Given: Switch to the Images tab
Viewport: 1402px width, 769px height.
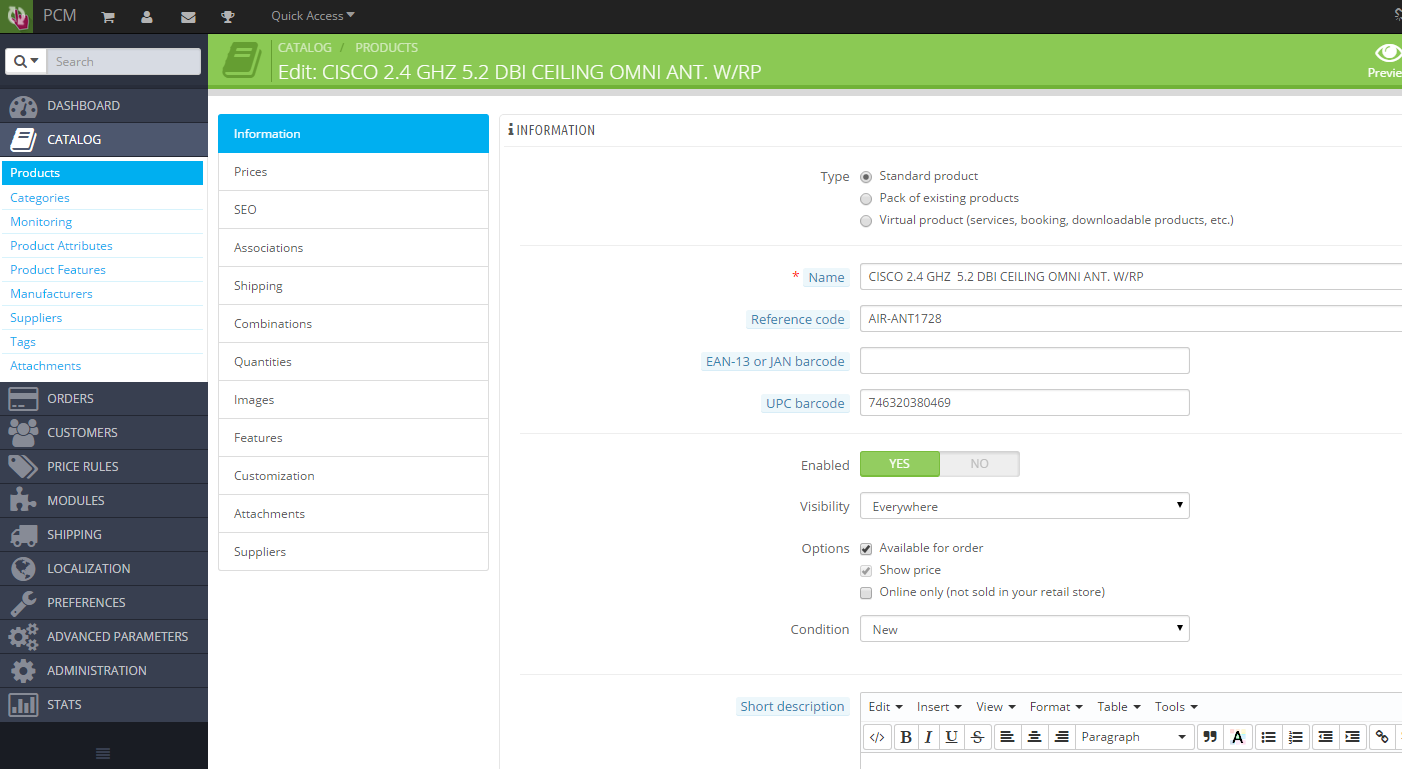Looking at the screenshot, I should [x=353, y=400].
